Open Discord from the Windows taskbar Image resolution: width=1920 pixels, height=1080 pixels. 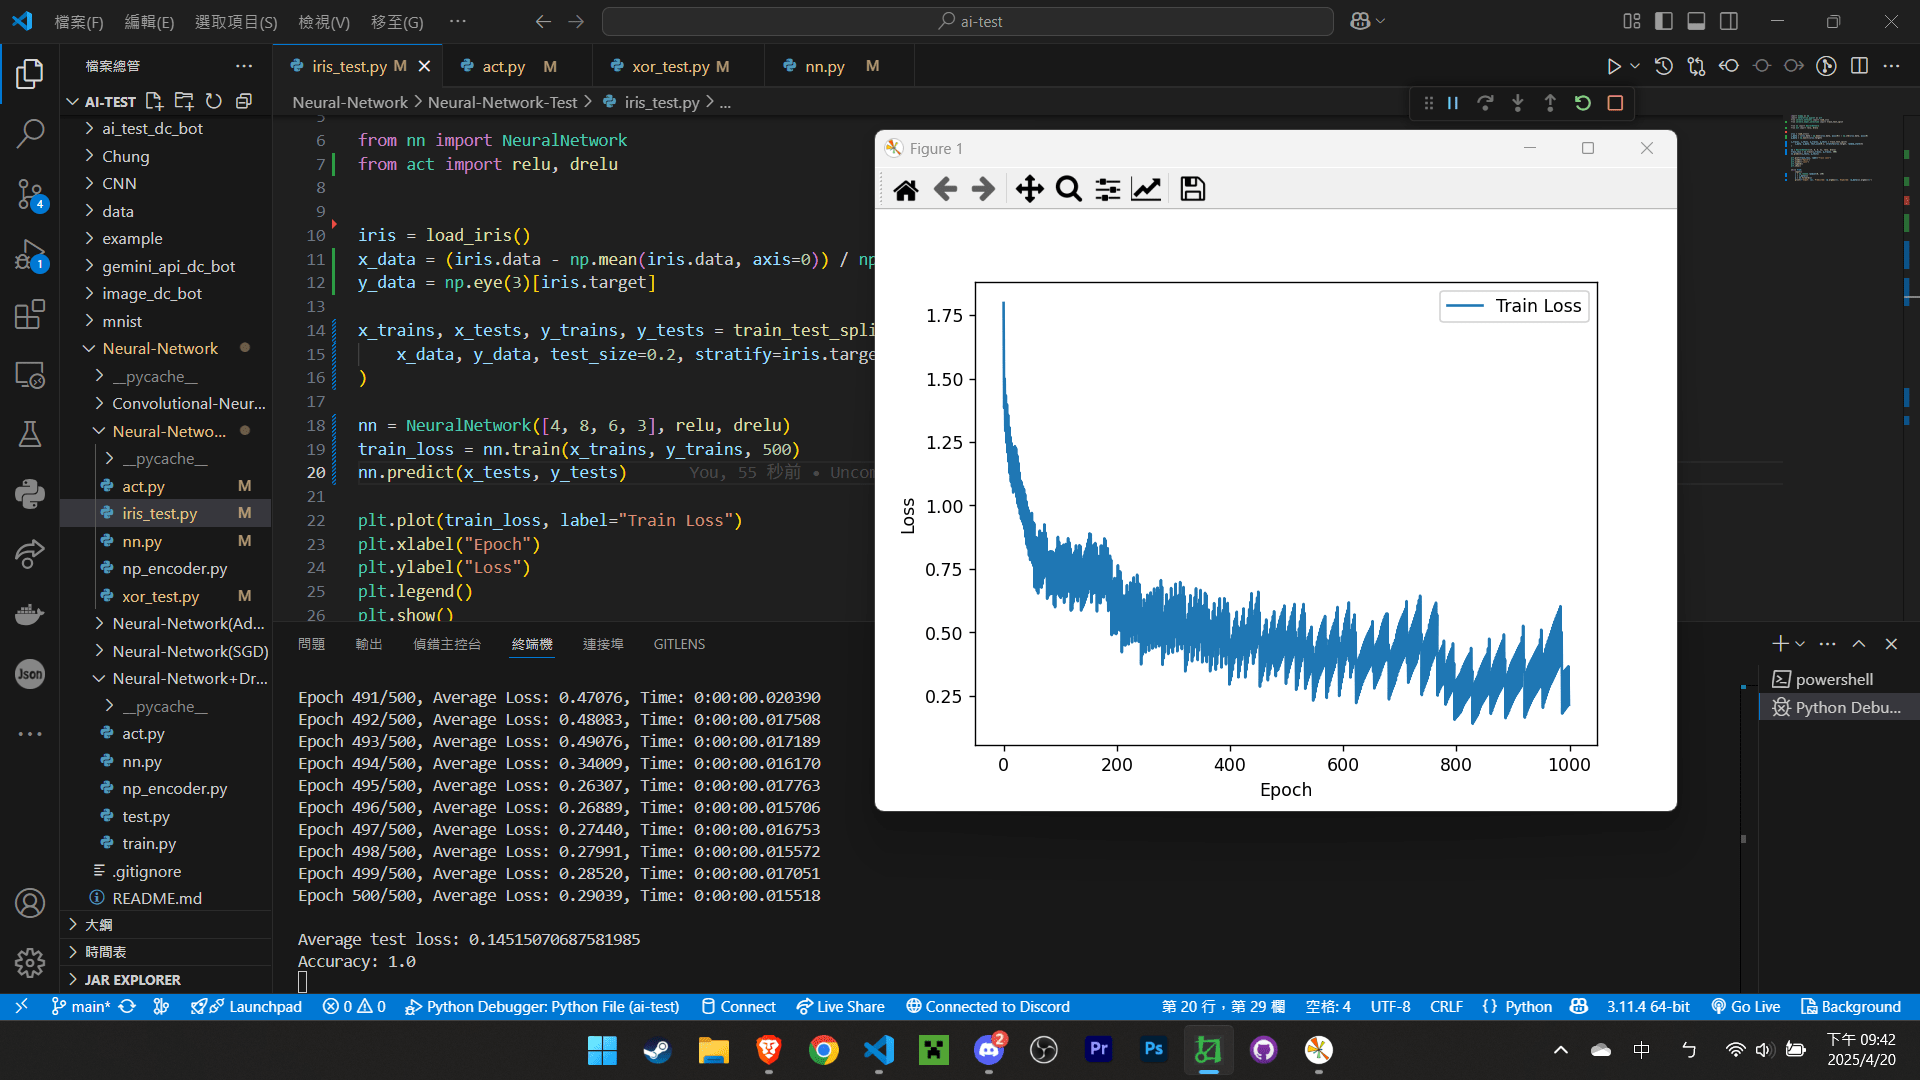pyautogui.click(x=988, y=1049)
